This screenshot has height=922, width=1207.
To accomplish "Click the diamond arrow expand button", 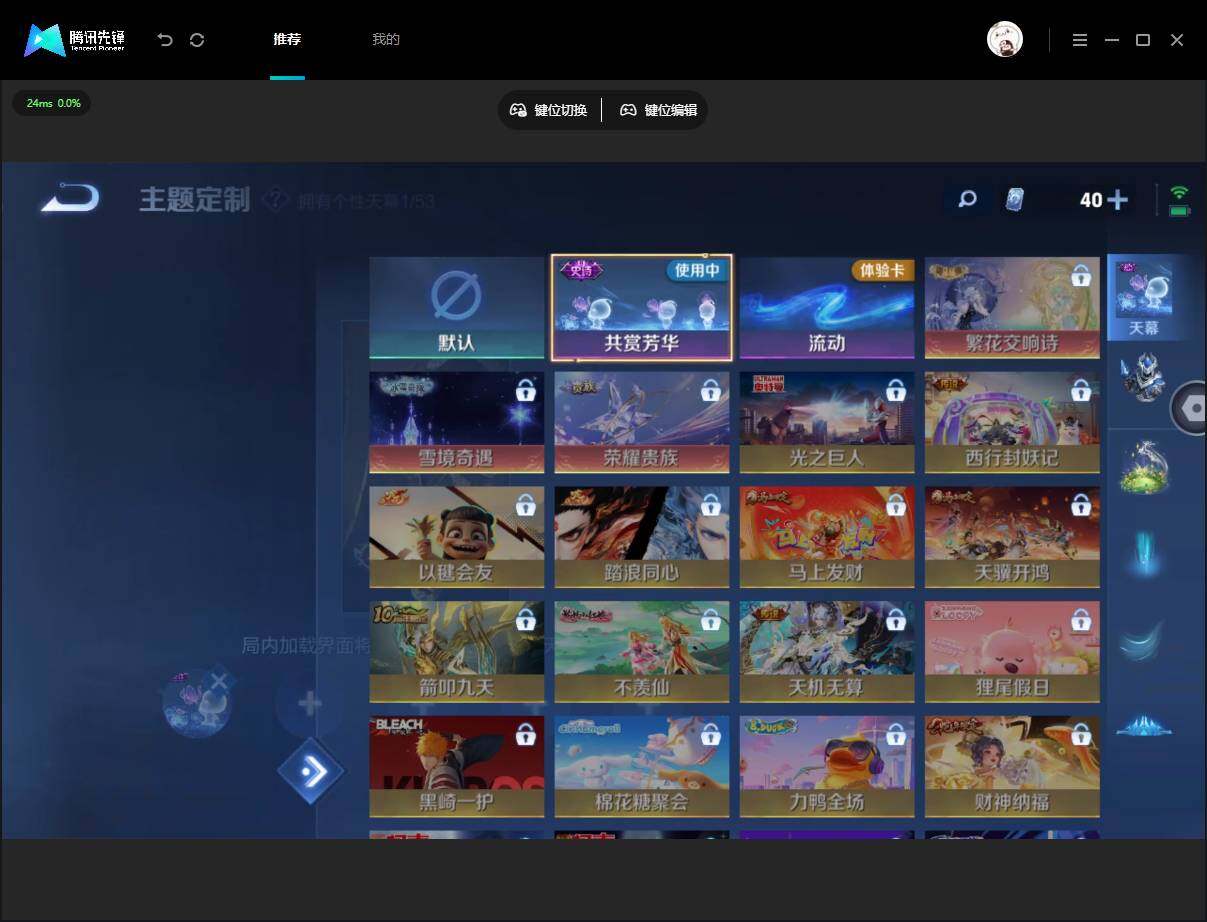I will (311, 771).
